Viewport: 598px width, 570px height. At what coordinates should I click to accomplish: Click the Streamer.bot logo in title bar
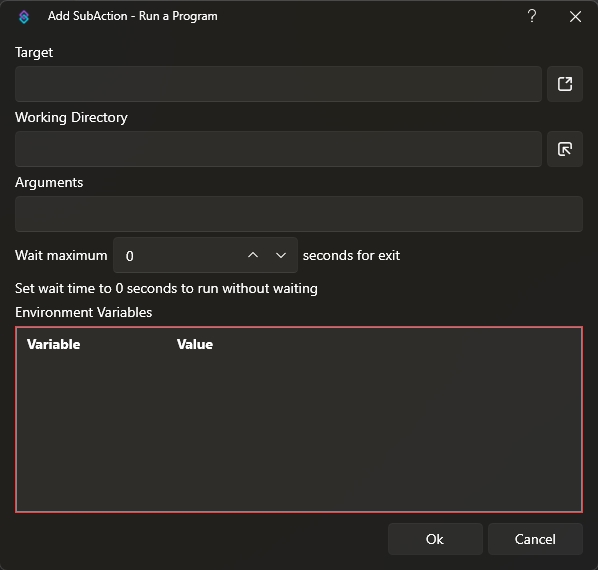tap(24, 16)
